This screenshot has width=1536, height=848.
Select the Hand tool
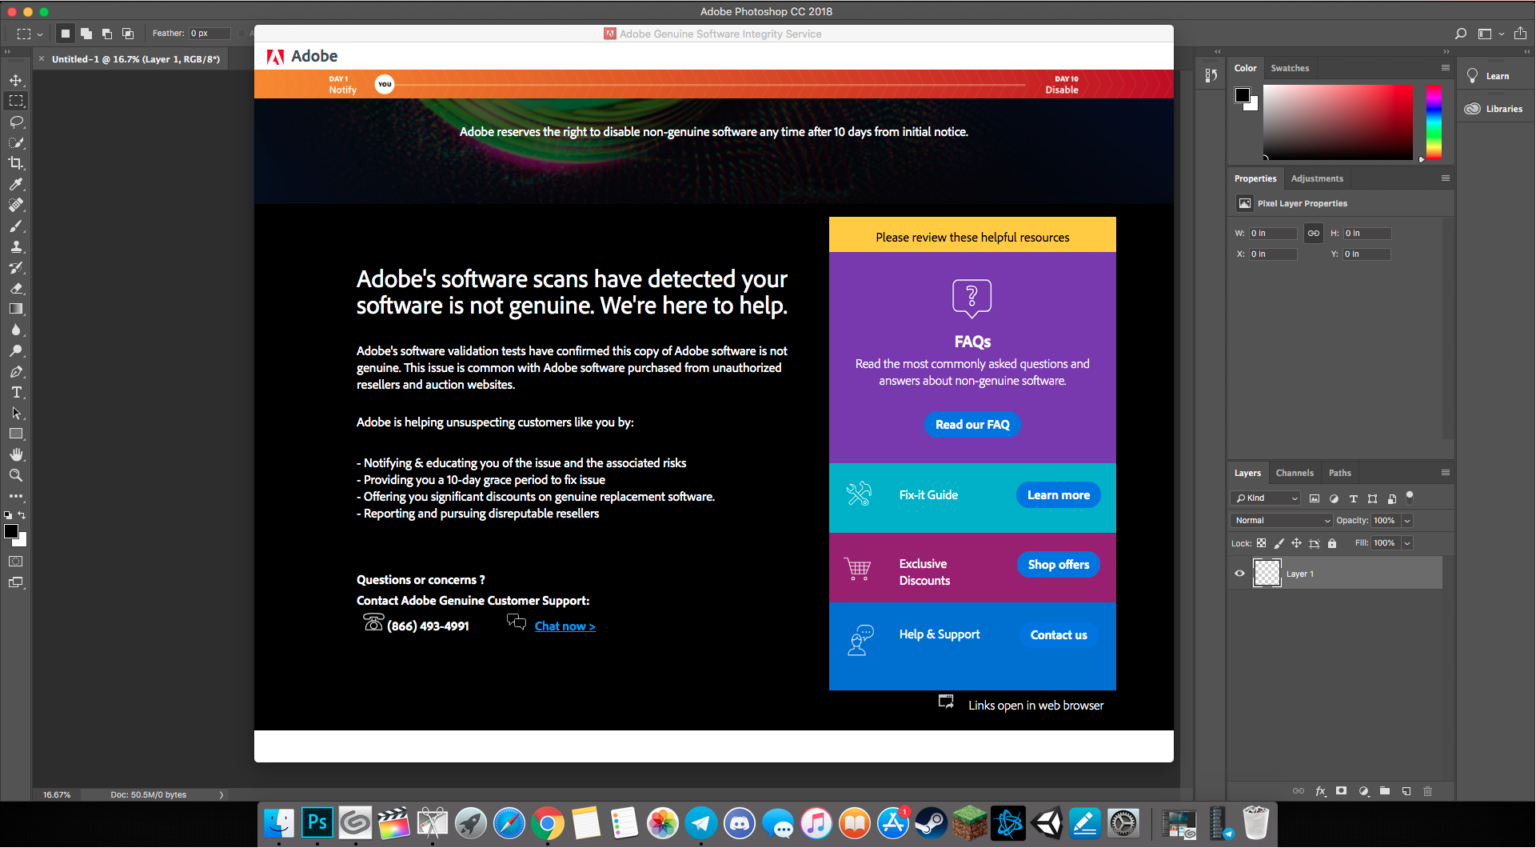point(16,454)
